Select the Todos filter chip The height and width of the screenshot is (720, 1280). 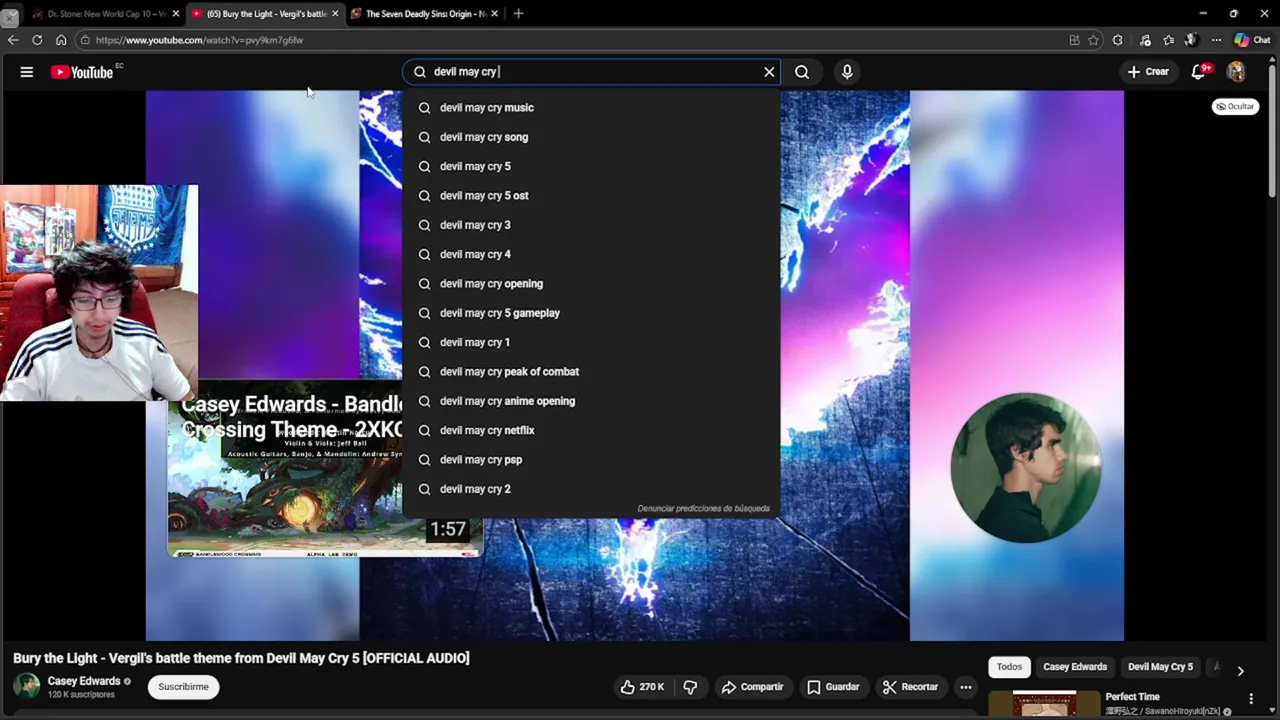click(x=1009, y=667)
